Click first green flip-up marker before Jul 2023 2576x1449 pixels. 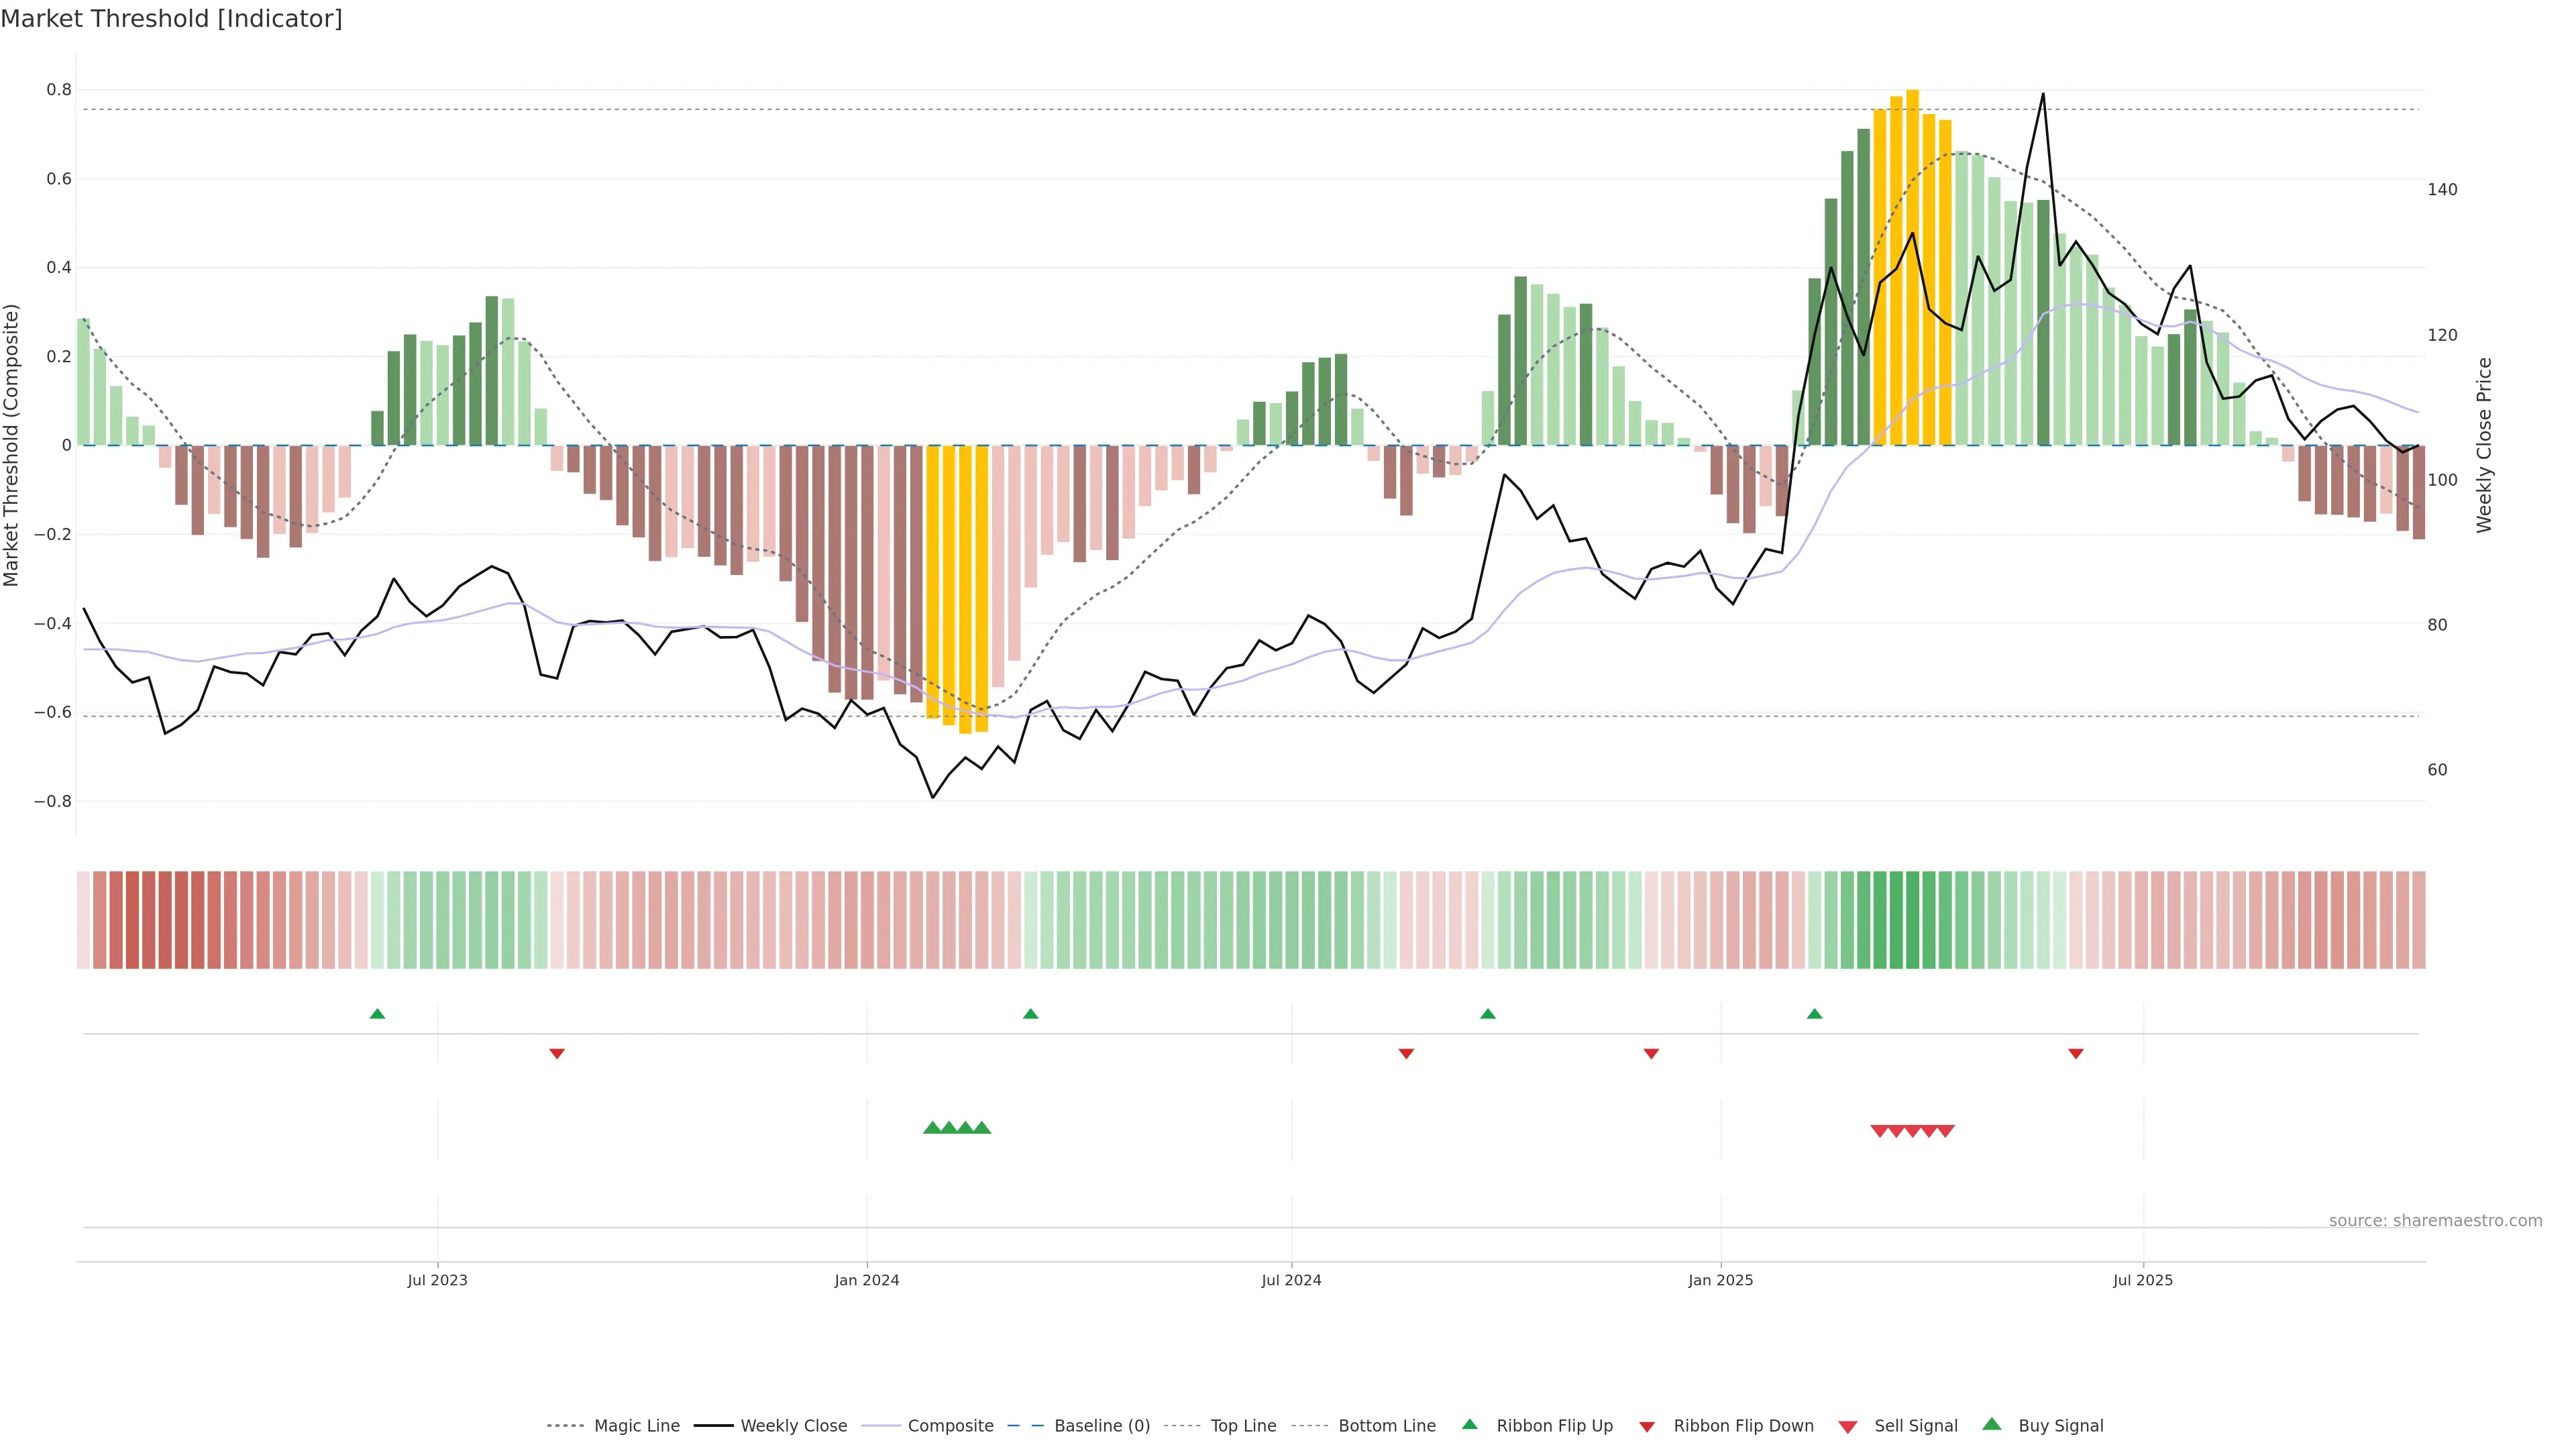click(377, 1014)
